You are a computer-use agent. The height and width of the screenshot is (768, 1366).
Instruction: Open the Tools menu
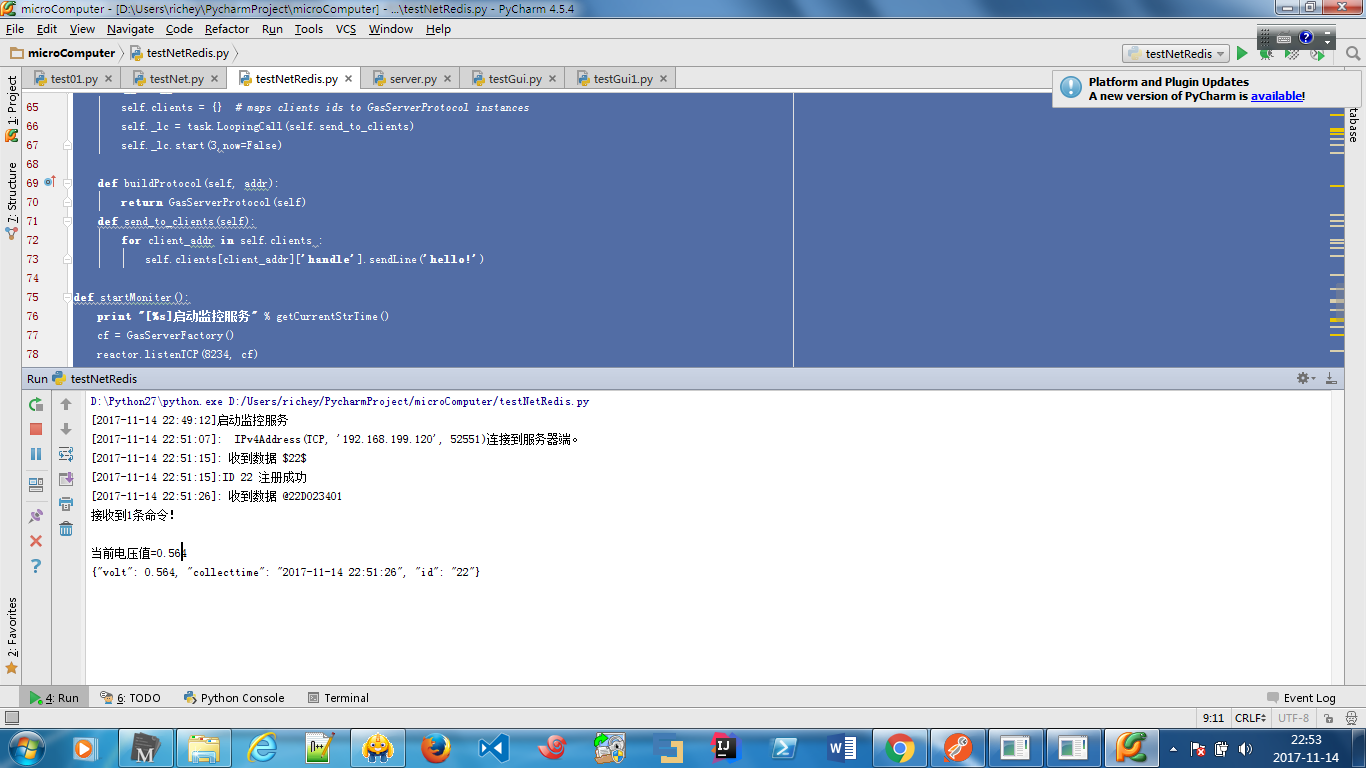tap(308, 29)
